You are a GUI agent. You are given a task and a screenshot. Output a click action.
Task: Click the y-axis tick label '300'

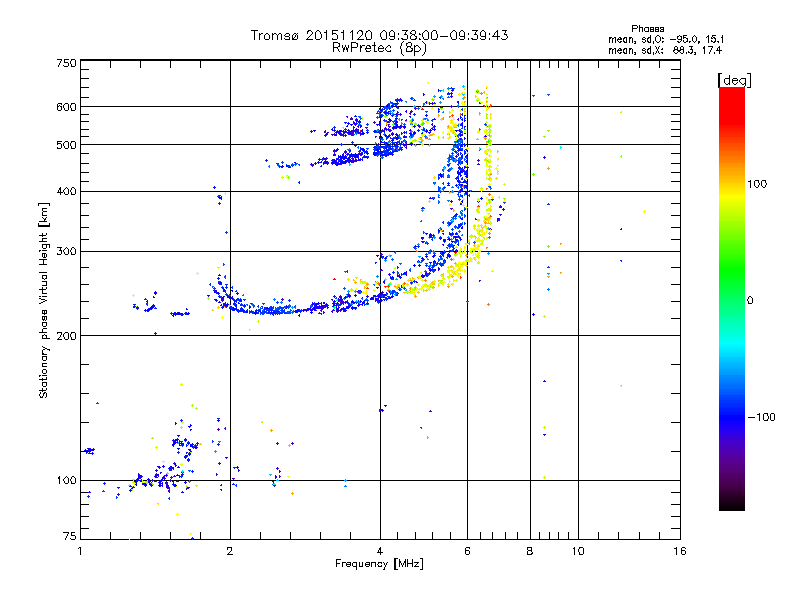[66, 252]
